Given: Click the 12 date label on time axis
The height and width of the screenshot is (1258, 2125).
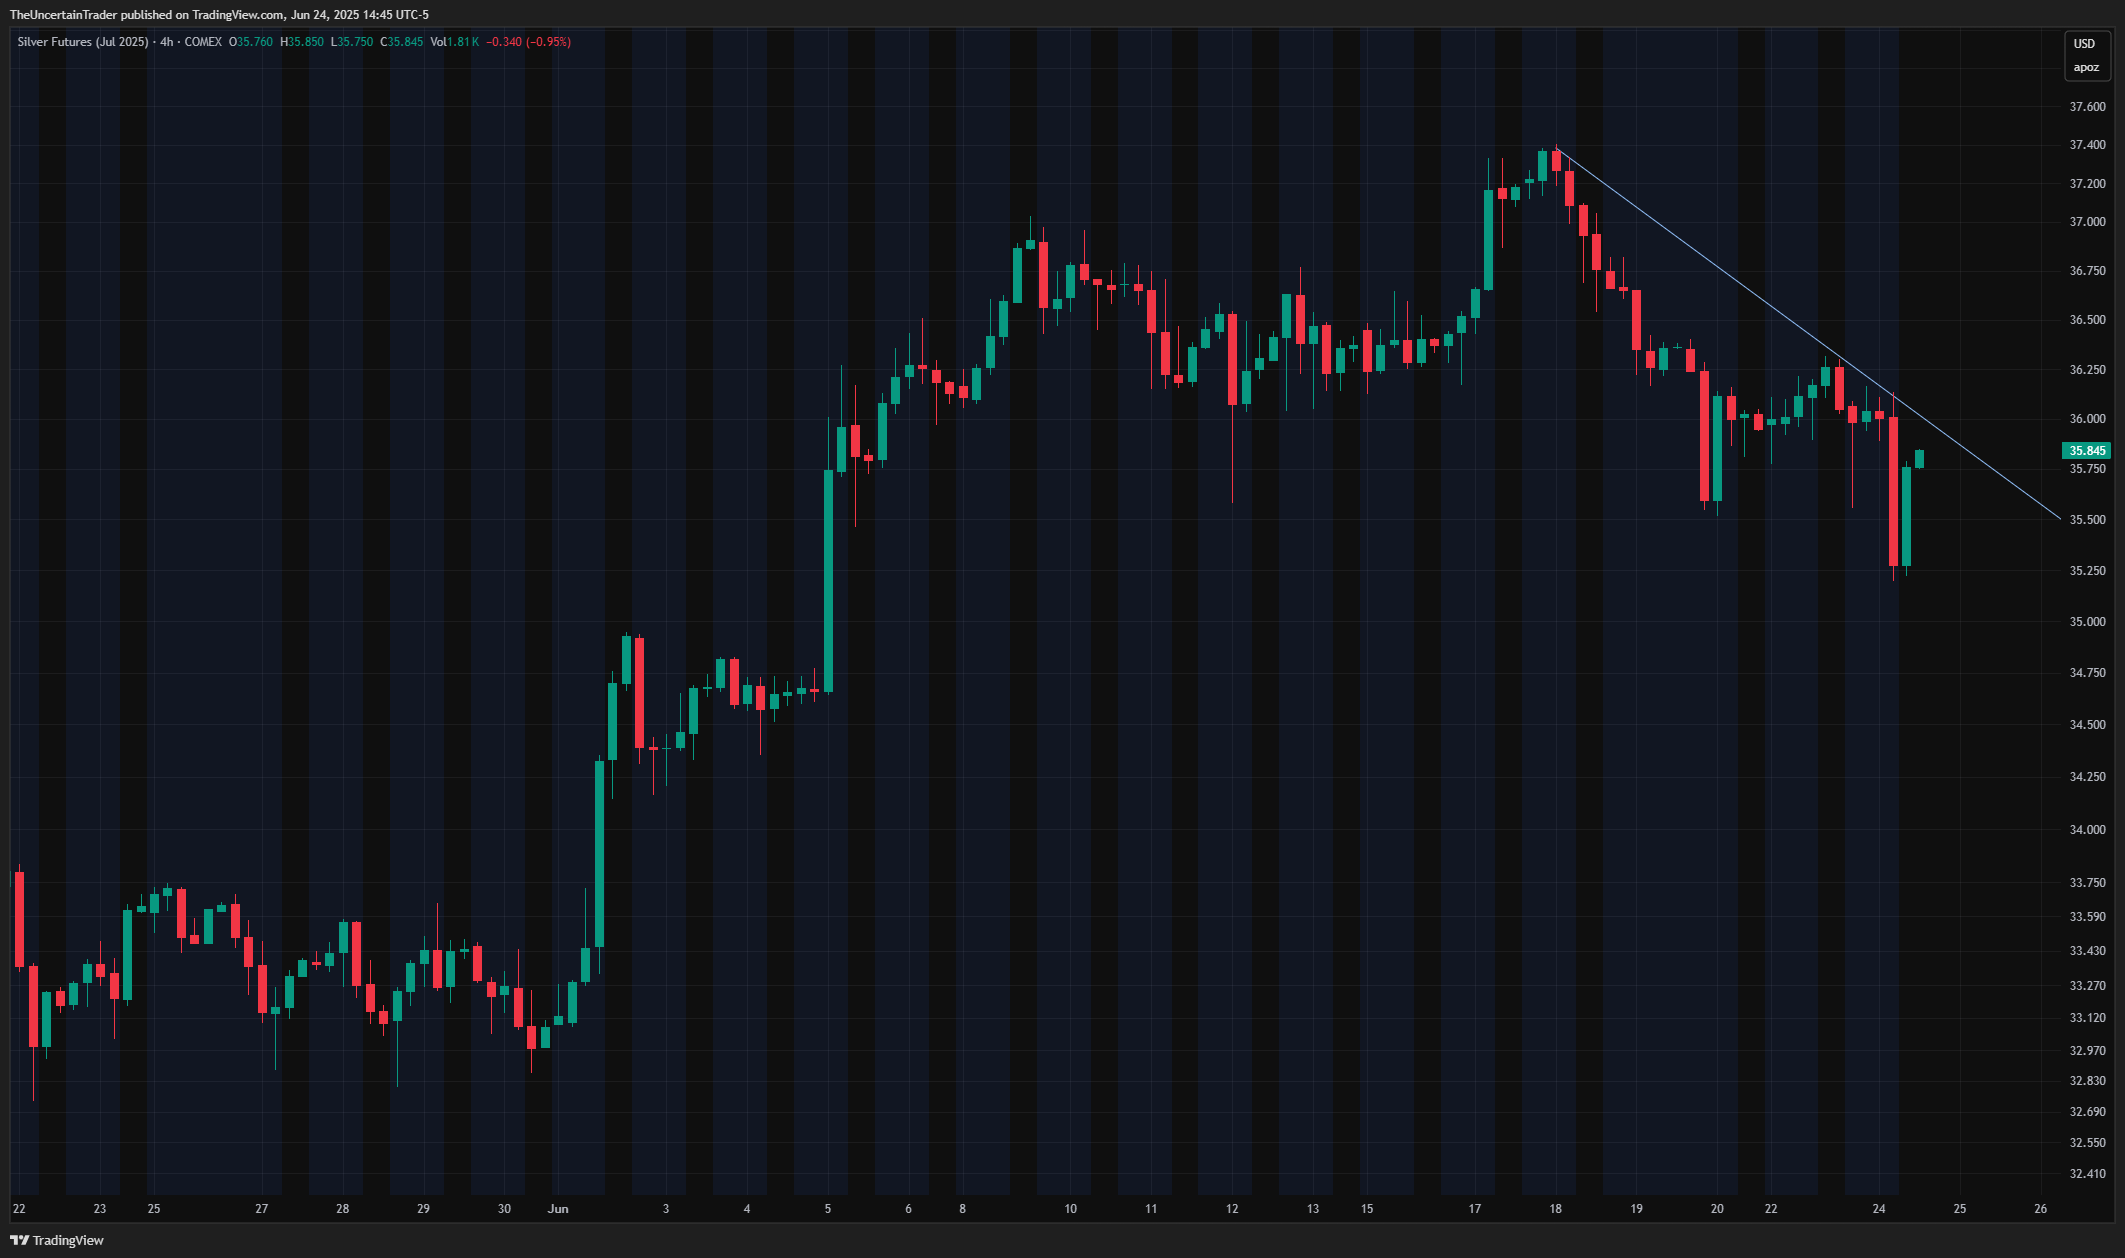Looking at the screenshot, I should 1232,1209.
